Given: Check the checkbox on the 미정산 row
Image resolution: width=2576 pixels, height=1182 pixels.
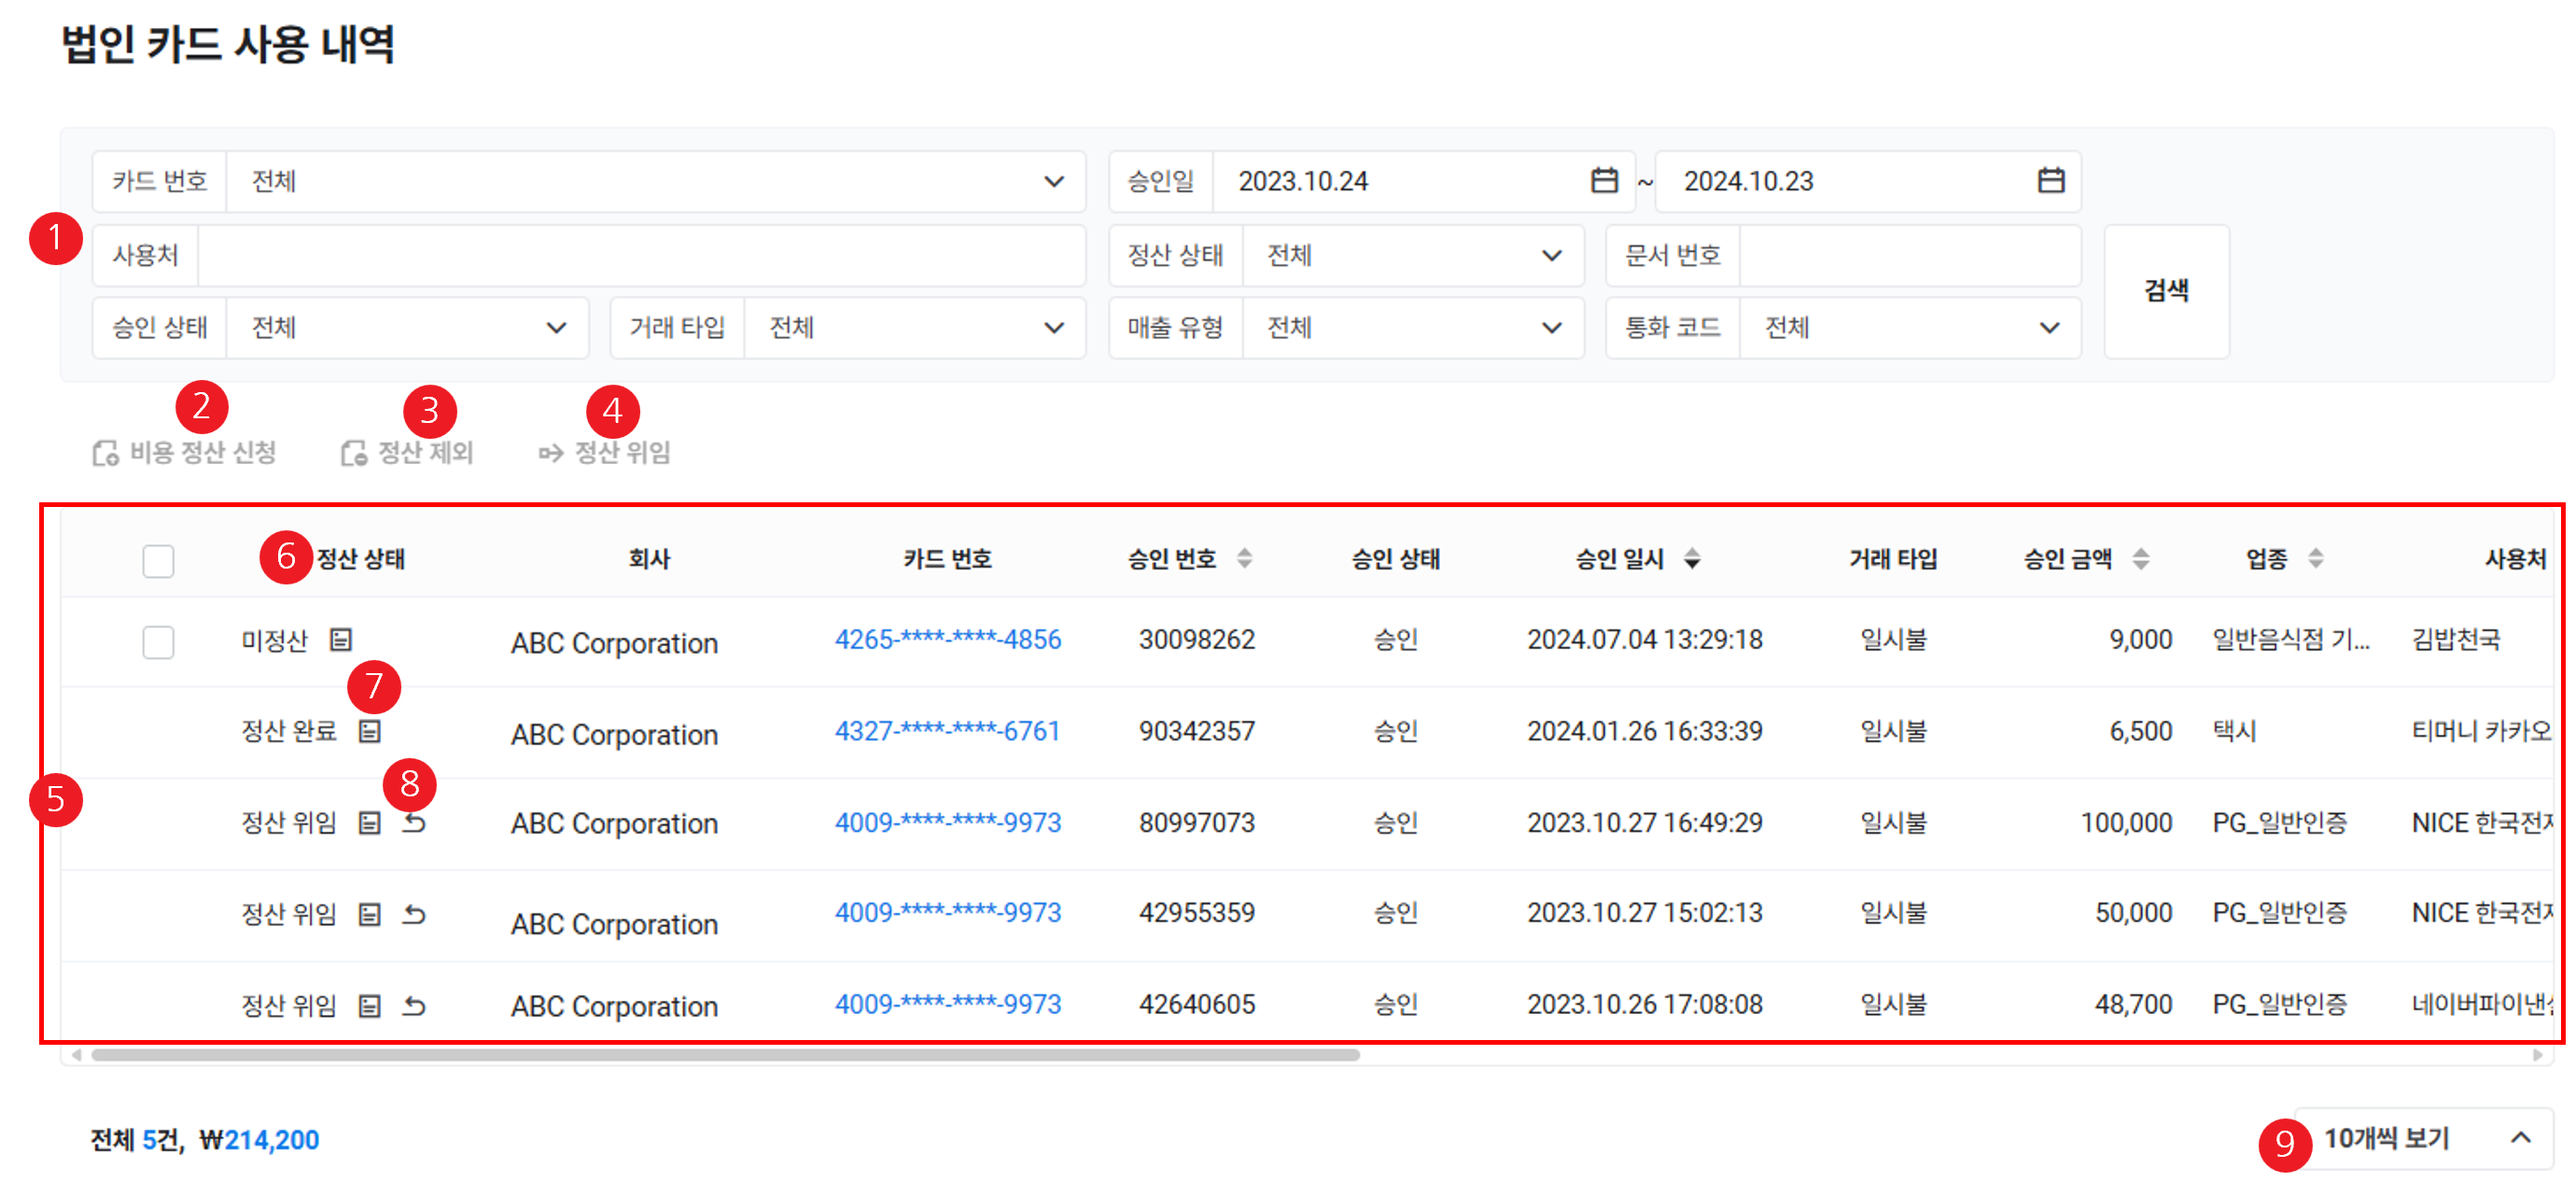Looking at the screenshot, I should coord(158,641).
